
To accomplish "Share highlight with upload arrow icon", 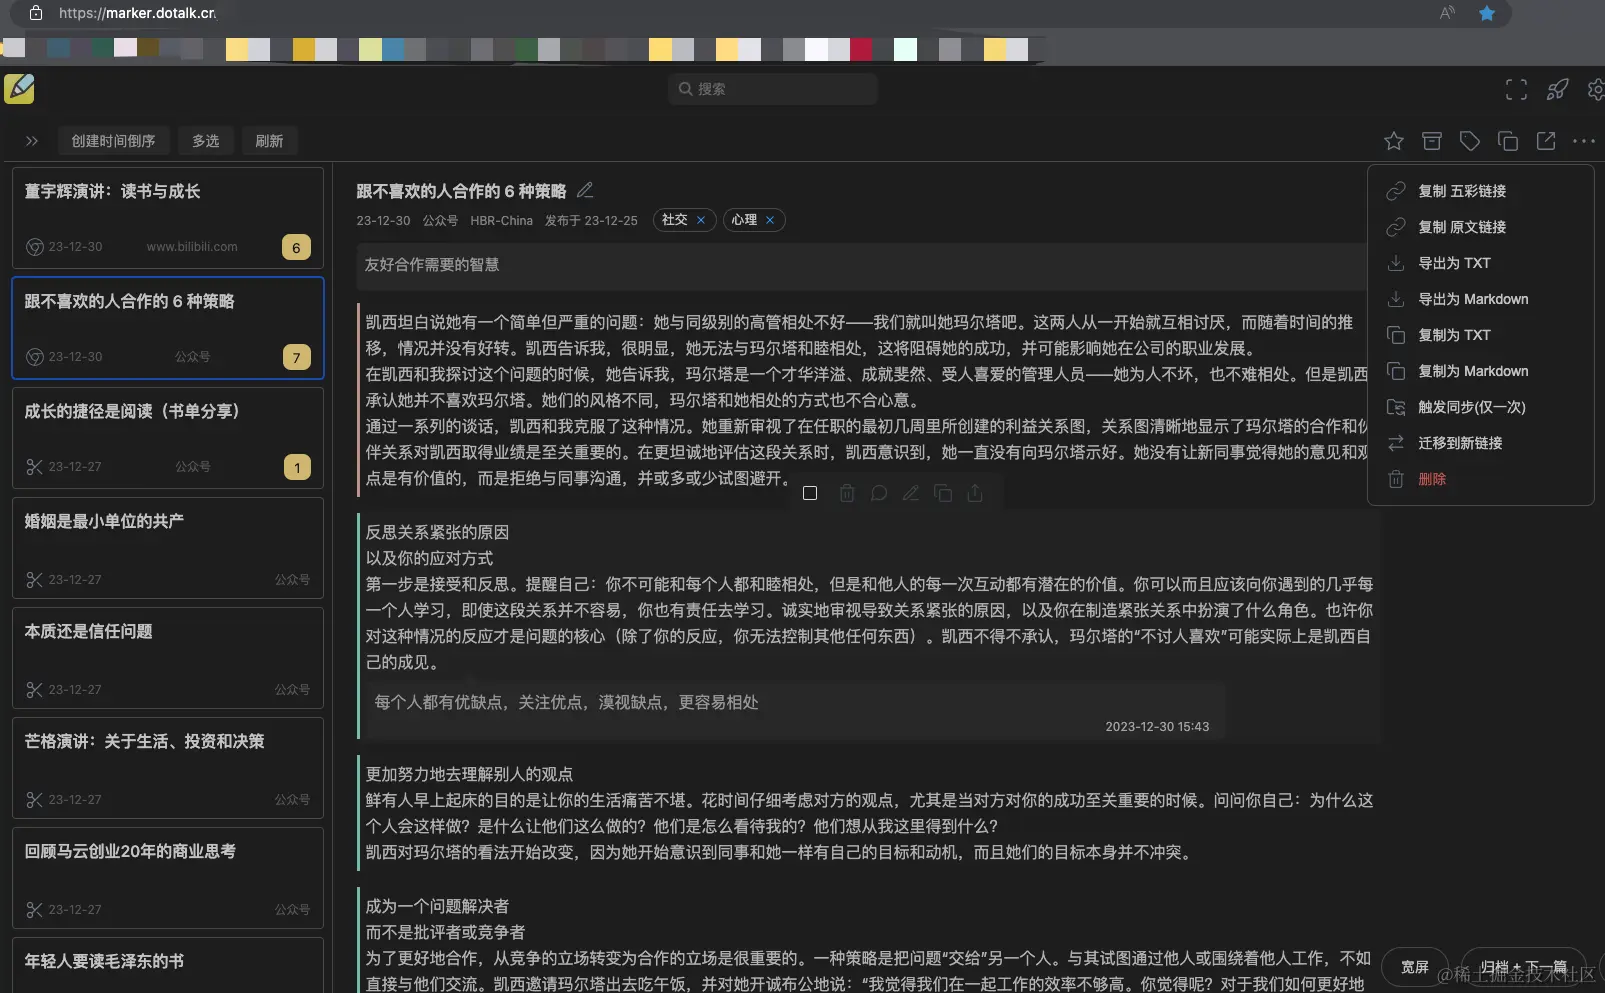I will [x=975, y=493].
